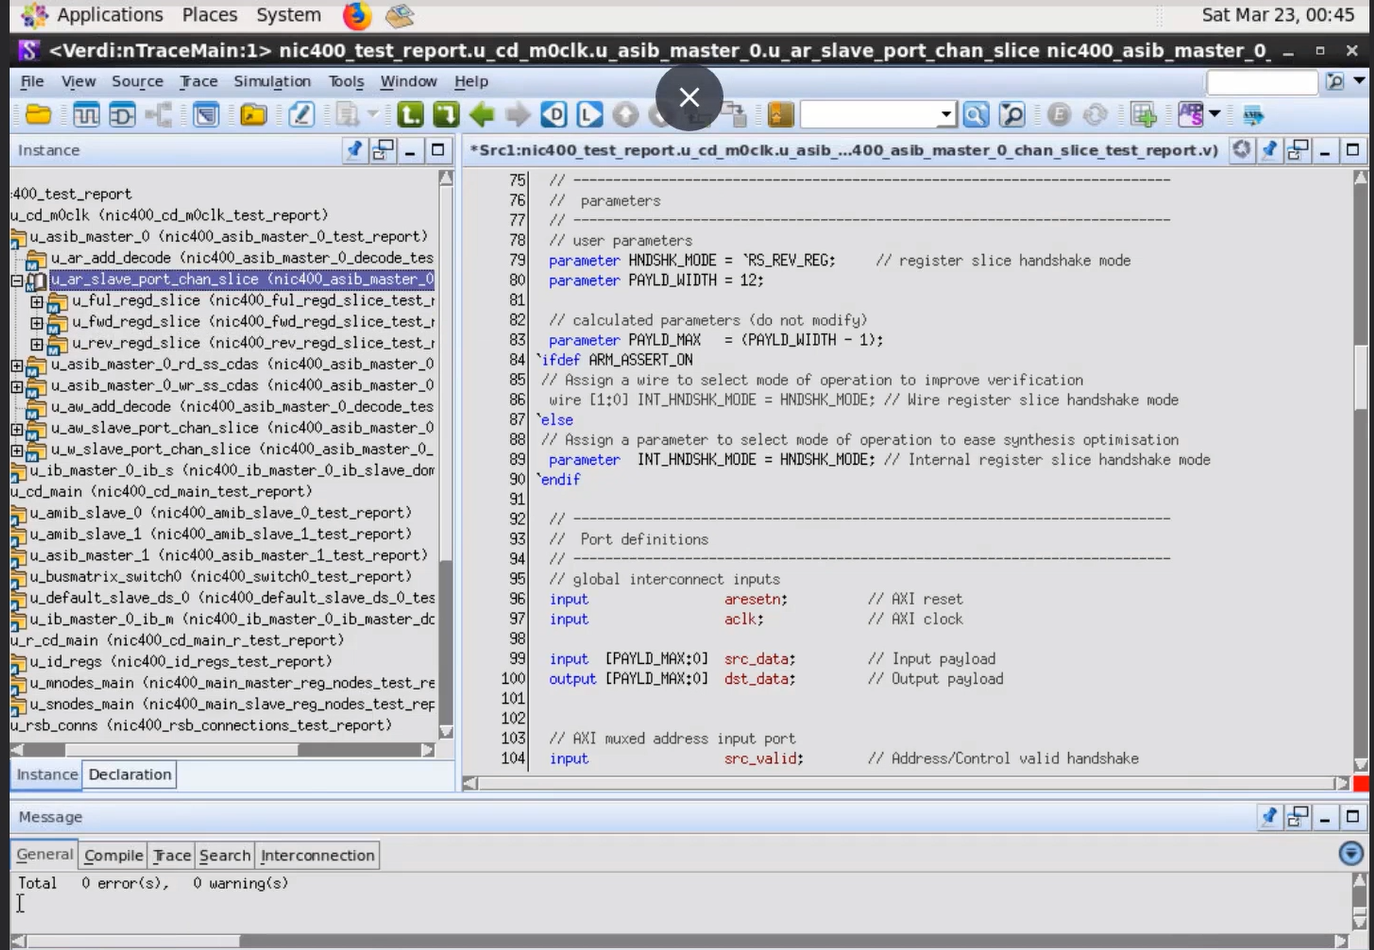Open the File menu
Viewport: 1374px width, 950px height.
[x=32, y=81]
